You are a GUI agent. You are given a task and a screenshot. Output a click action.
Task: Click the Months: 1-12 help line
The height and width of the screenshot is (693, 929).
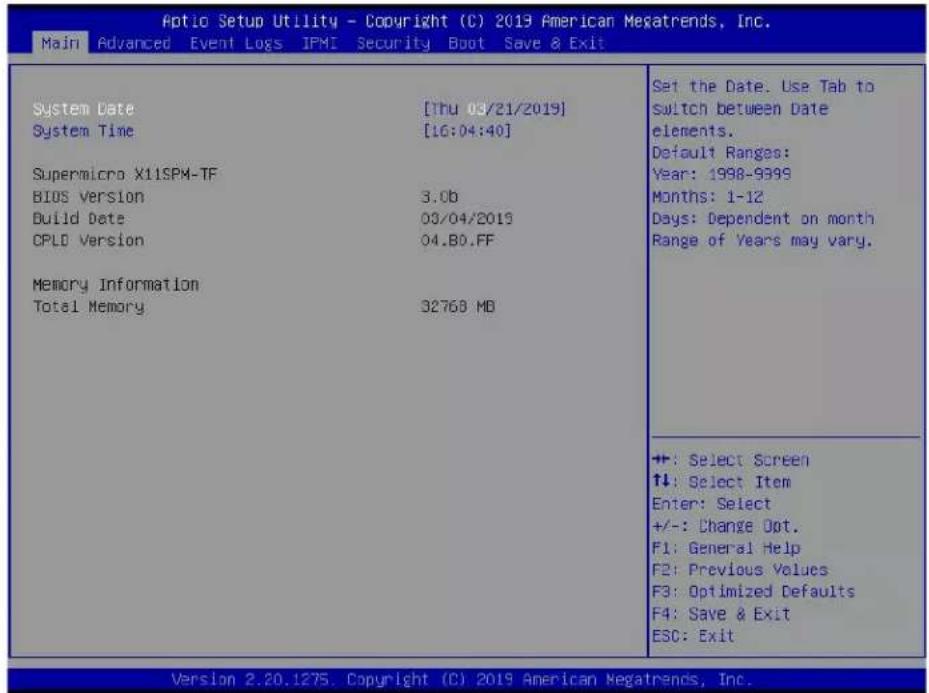(x=707, y=197)
